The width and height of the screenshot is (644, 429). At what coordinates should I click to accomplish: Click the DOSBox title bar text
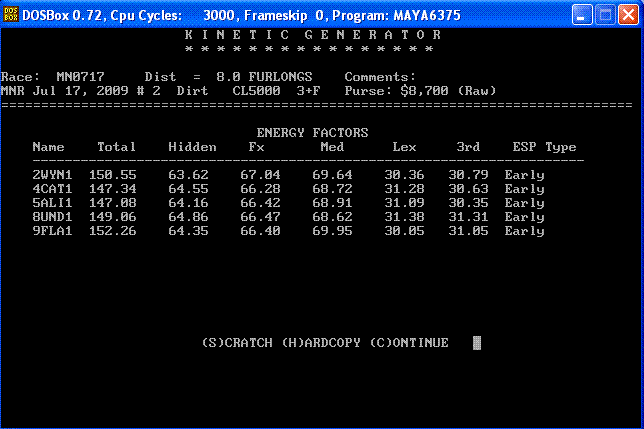pyautogui.click(x=241, y=16)
